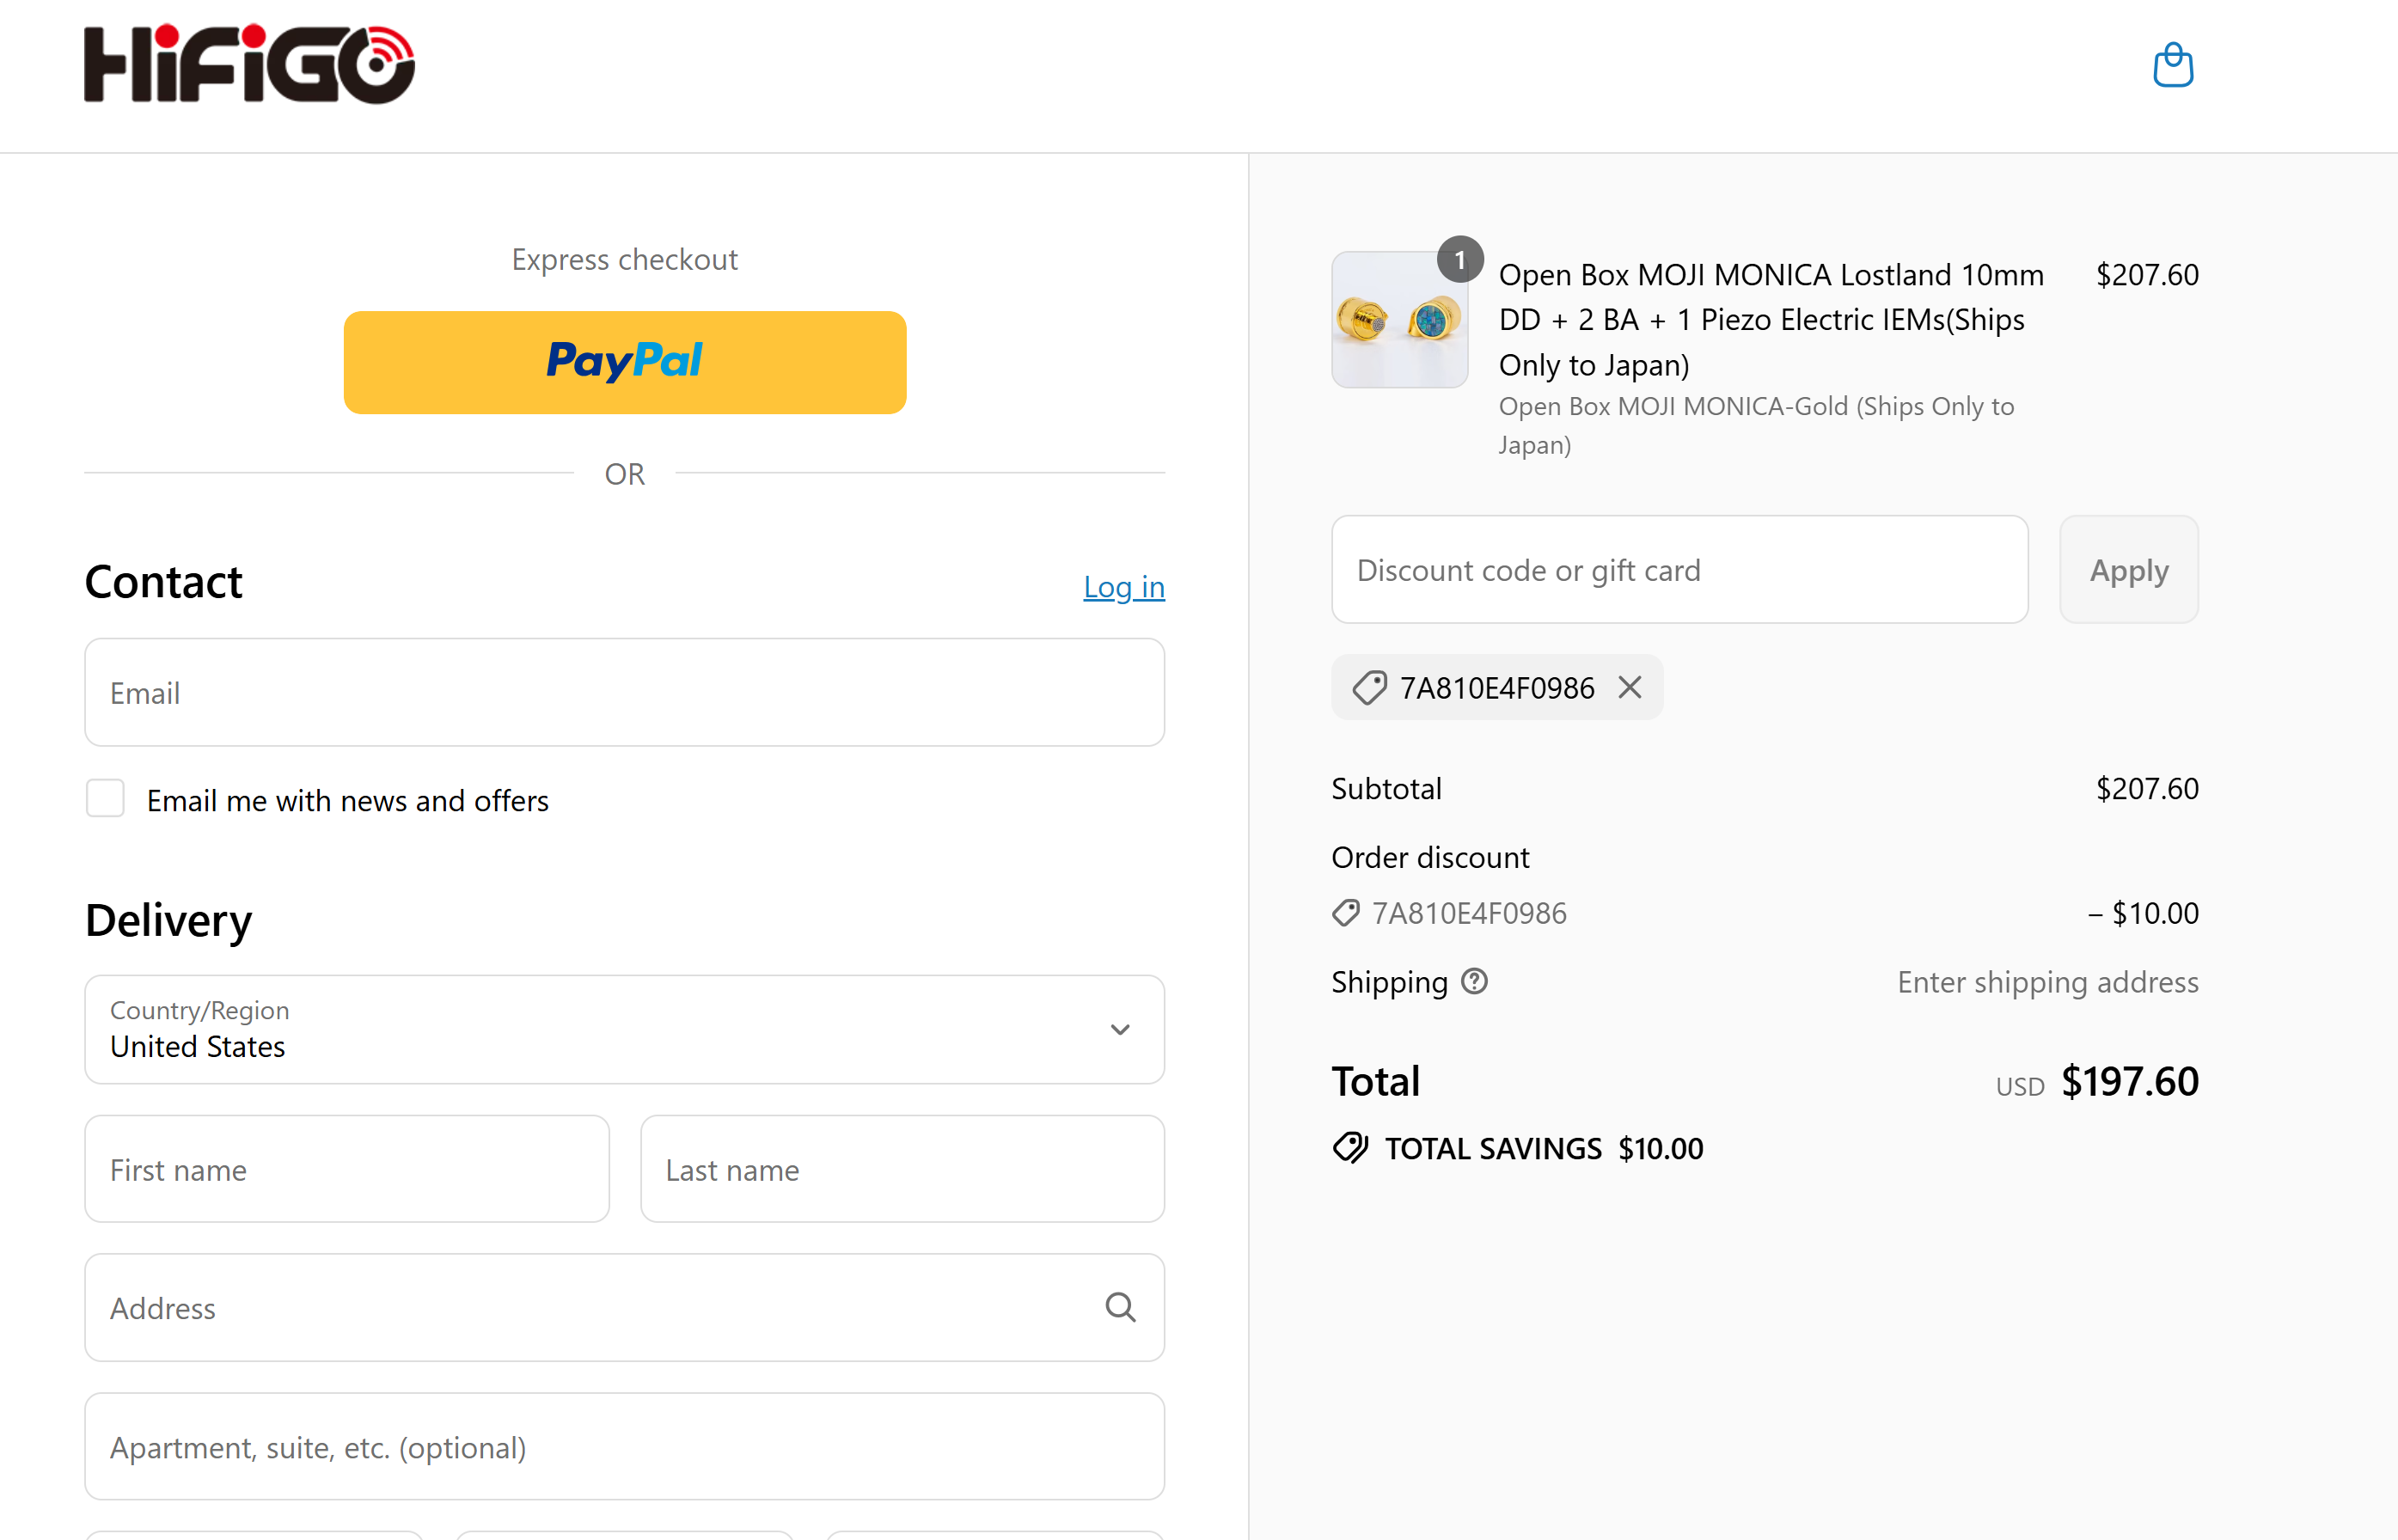Click the Apply discount button
Image resolution: width=2398 pixels, height=1540 pixels.
pyautogui.click(x=2129, y=570)
